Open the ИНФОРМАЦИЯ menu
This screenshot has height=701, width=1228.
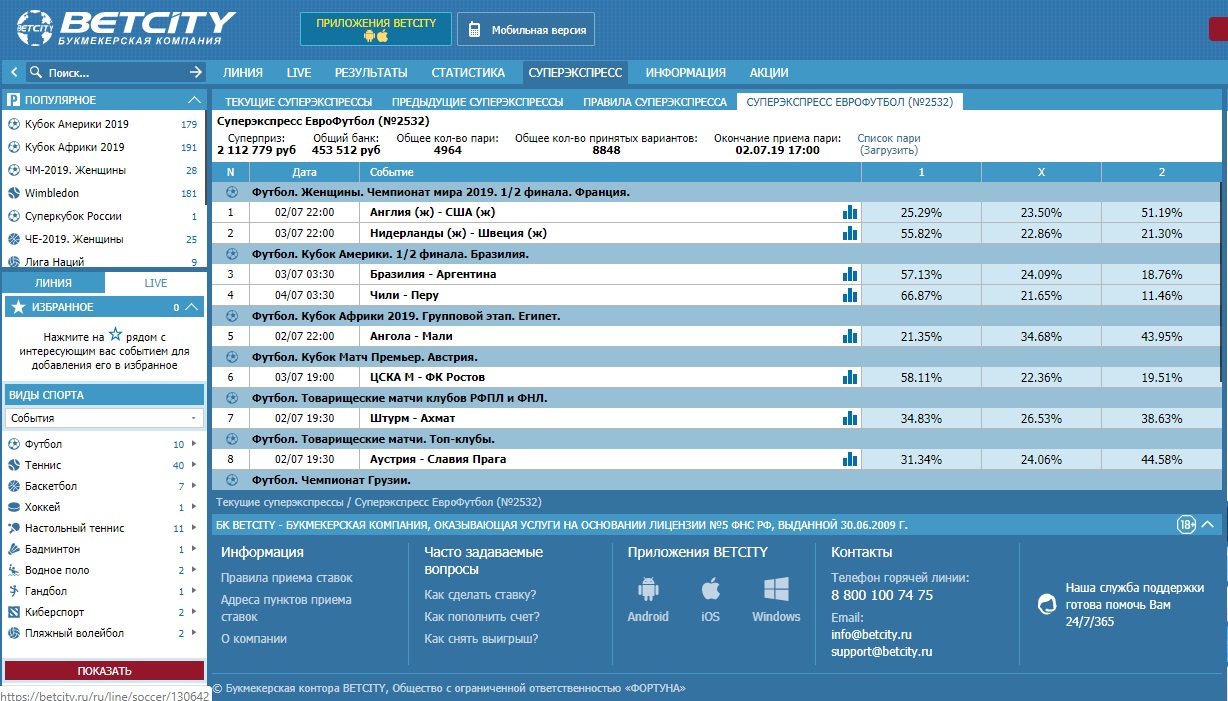[686, 72]
